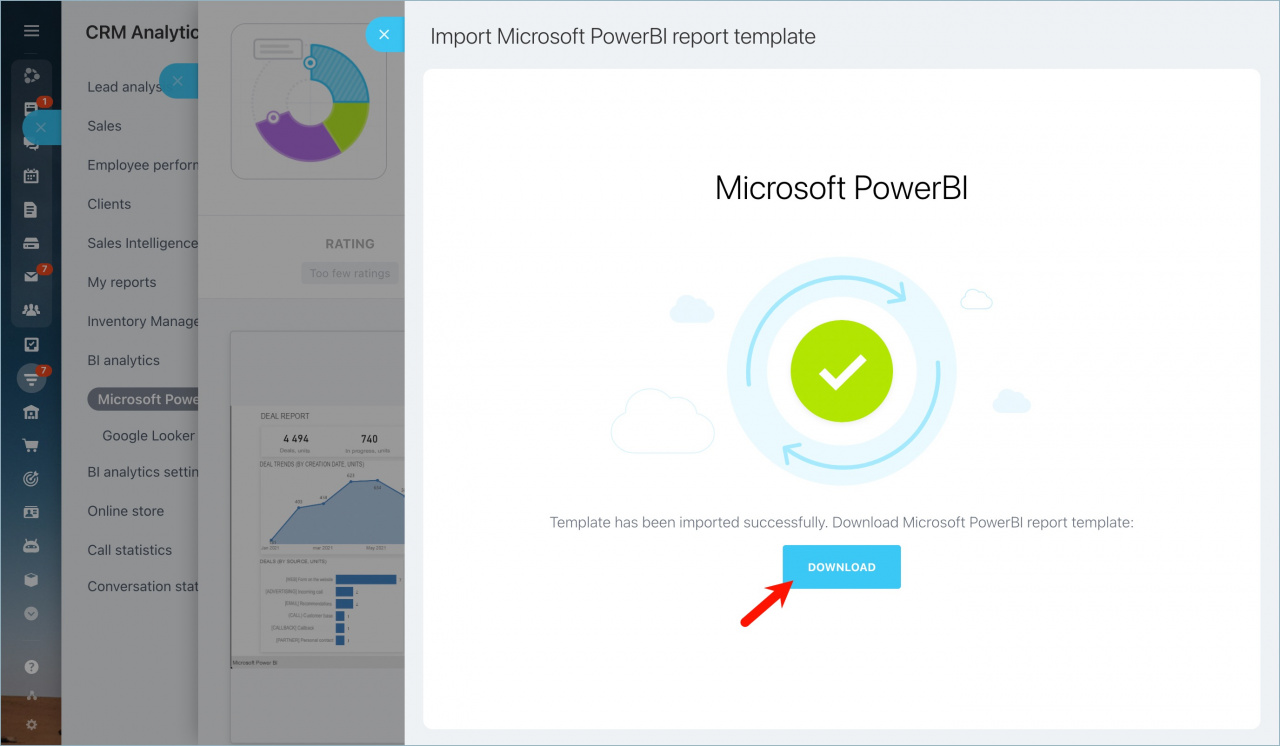Select Sales in CRM Analytics menu
This screenshot has width=1280, height=746.
106,126
